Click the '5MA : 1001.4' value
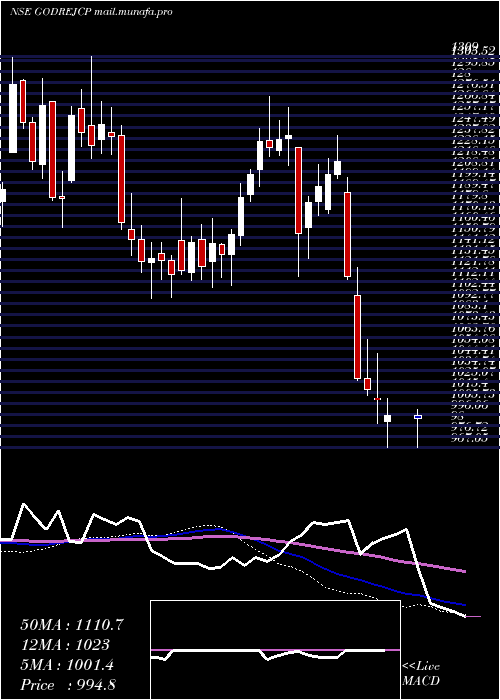Image resolution: width=500 pixels, height=700 pixels. [x=67, y=665]
